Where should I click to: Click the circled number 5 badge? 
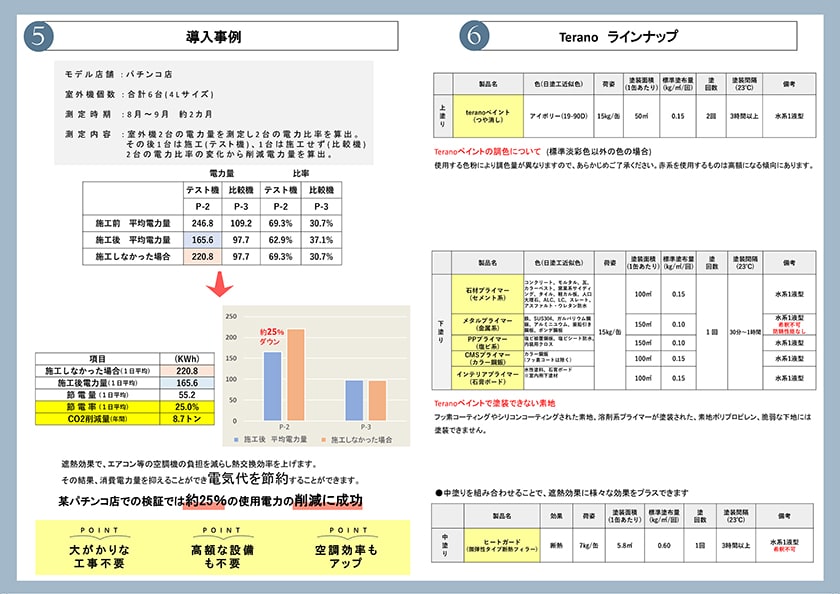tap(39, 36)
